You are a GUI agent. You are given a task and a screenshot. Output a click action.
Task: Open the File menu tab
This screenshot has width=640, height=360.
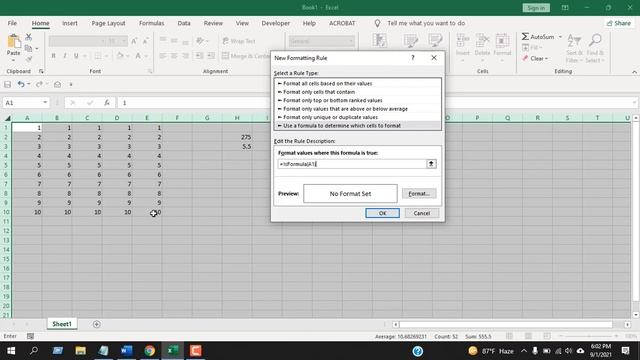click(12, 23)
